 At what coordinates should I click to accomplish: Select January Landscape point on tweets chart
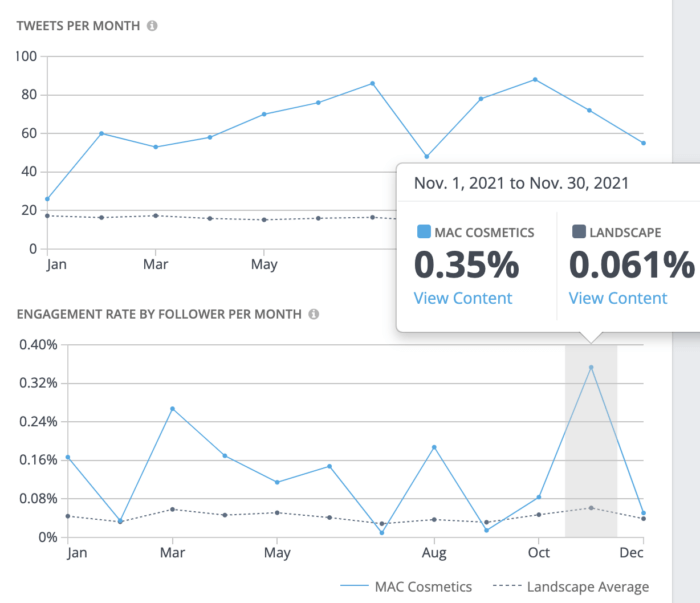point(47,216)
